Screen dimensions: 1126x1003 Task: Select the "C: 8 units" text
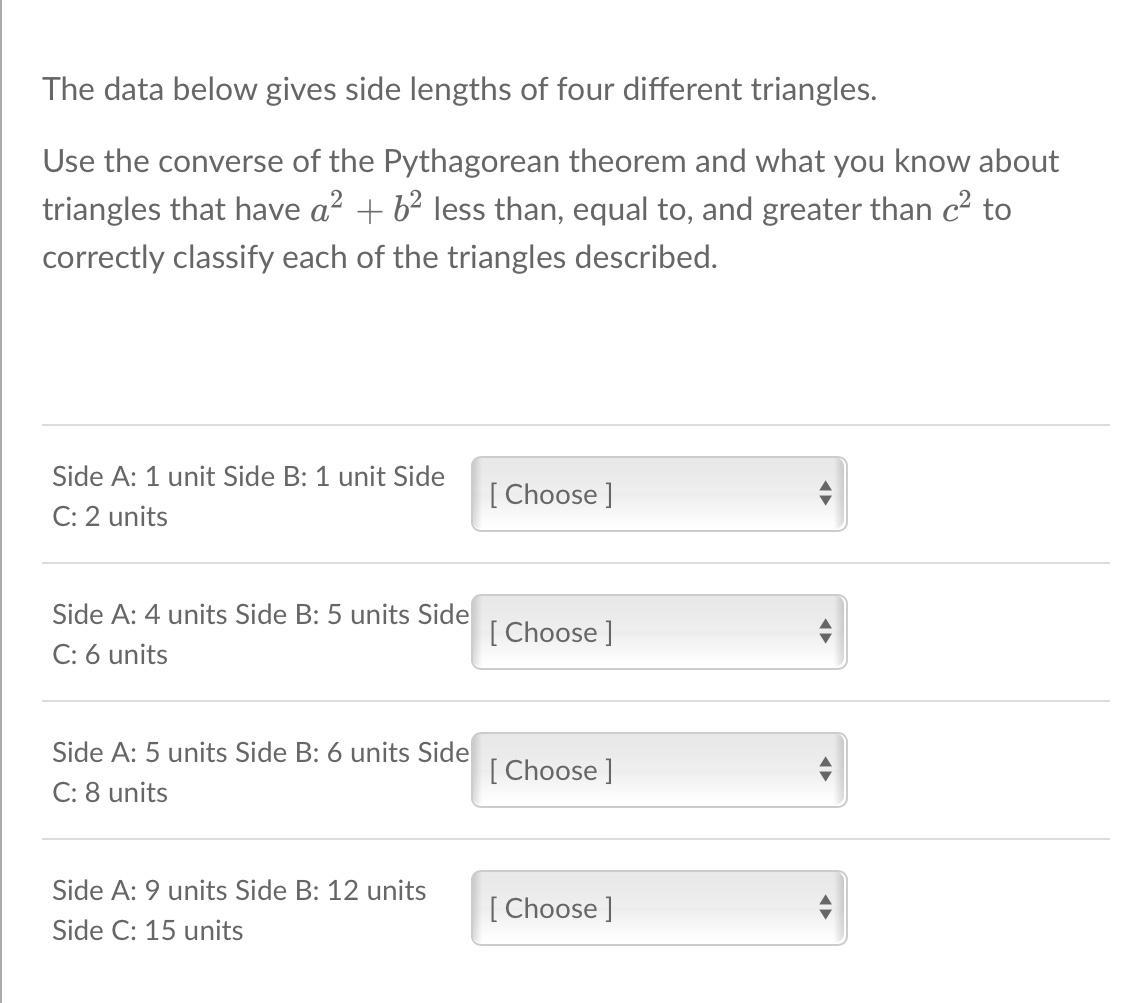coord(110,793)
